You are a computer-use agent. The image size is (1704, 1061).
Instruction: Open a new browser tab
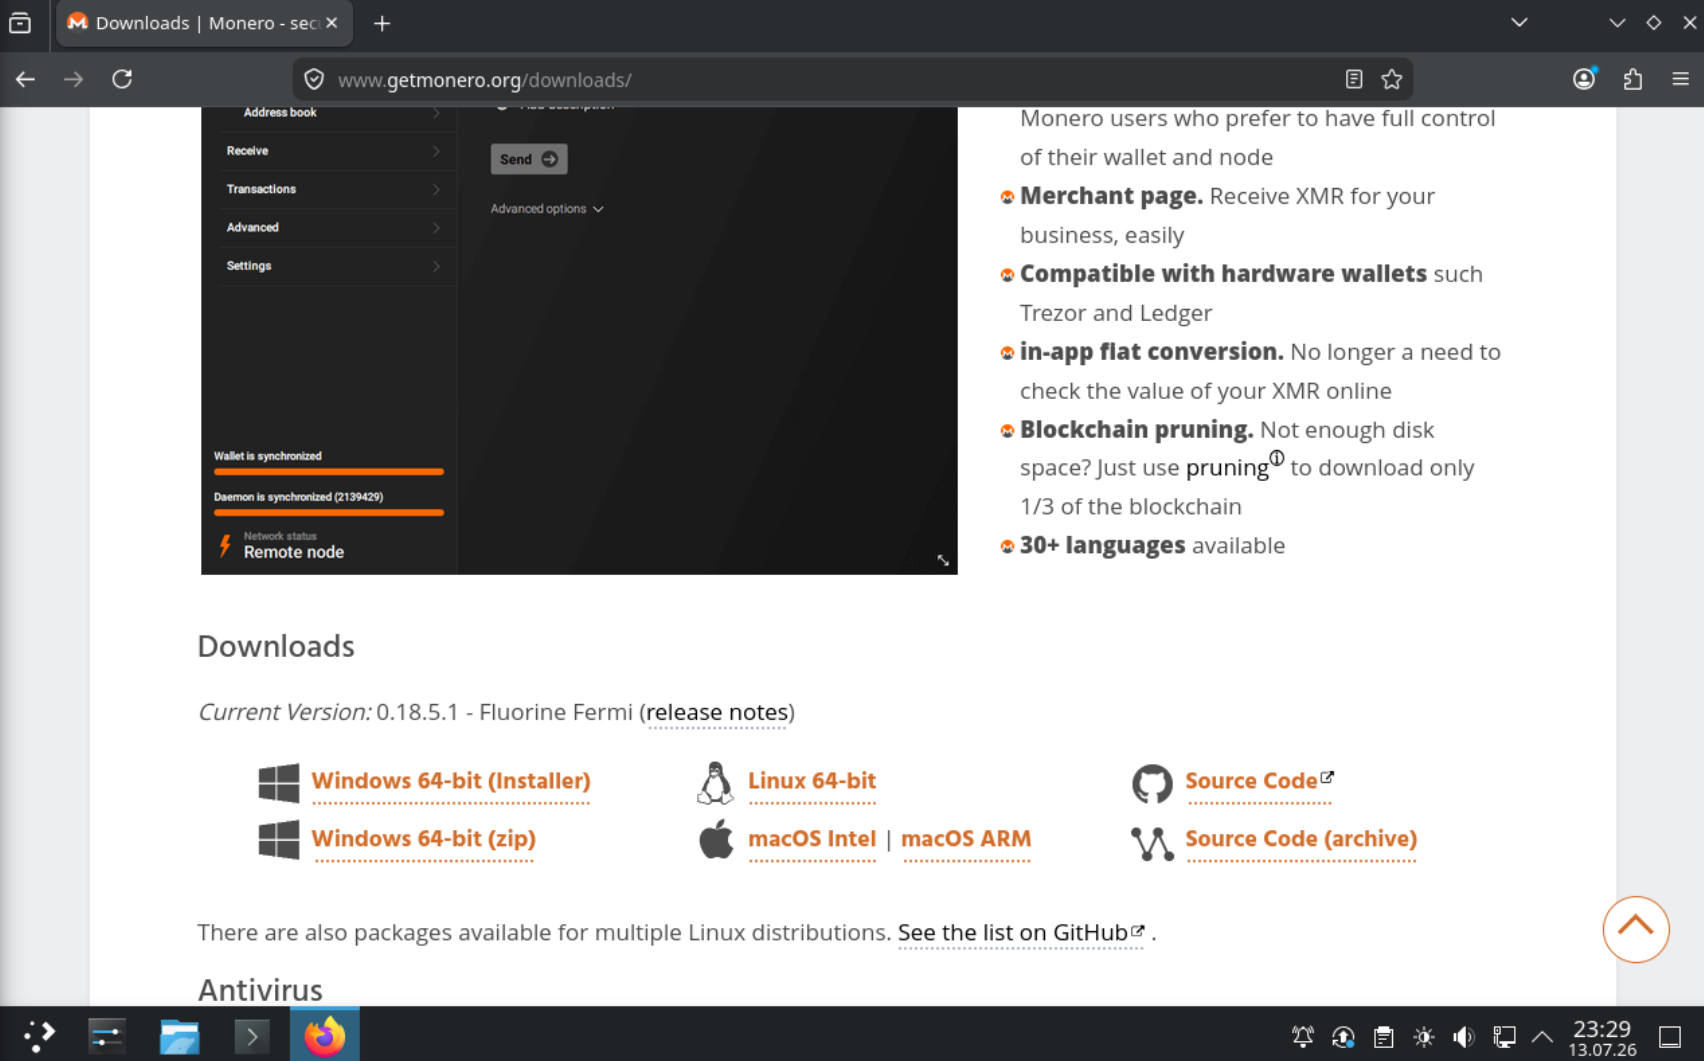click(382, 23)
